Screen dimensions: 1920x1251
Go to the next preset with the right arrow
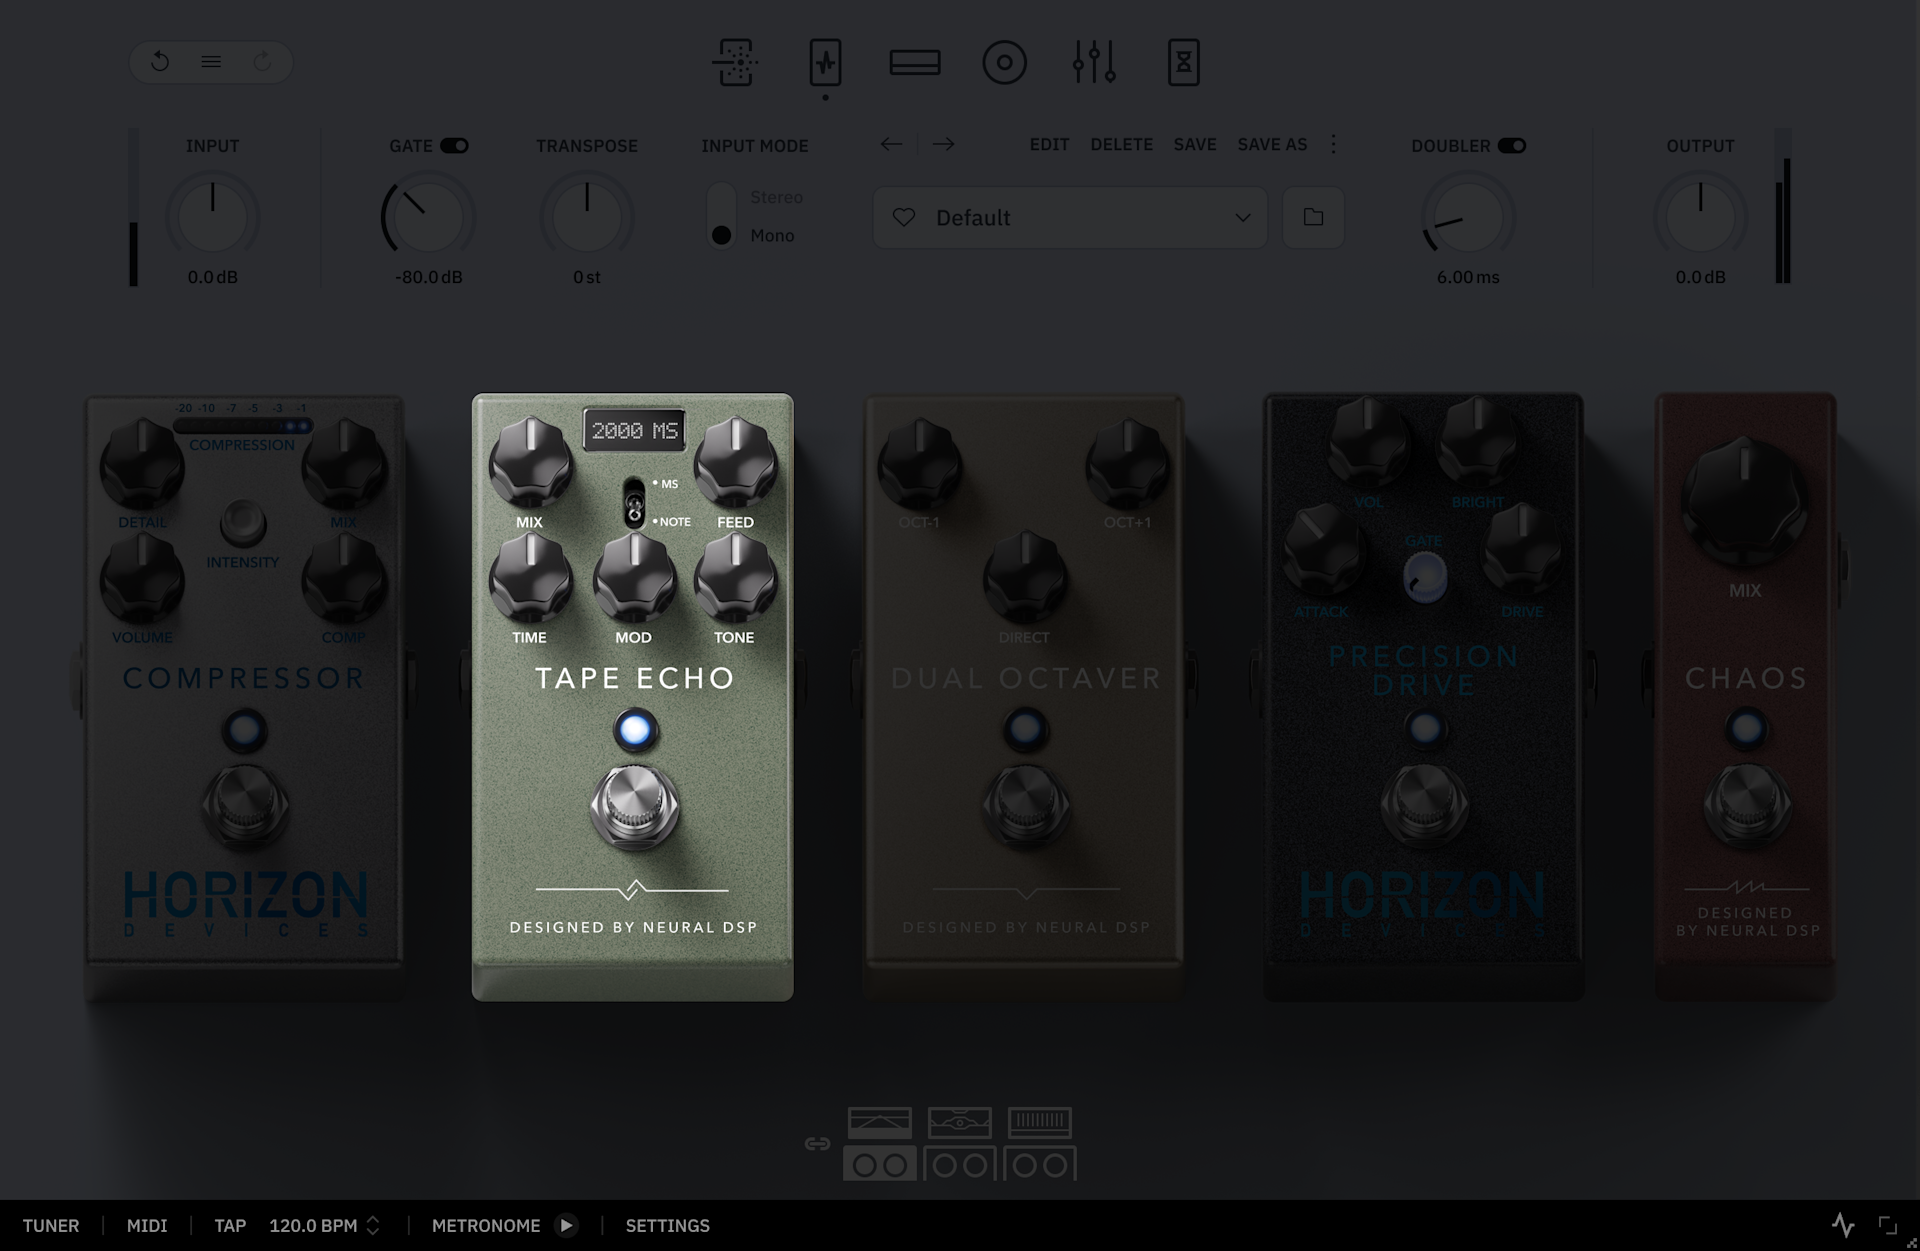[943, 144]
